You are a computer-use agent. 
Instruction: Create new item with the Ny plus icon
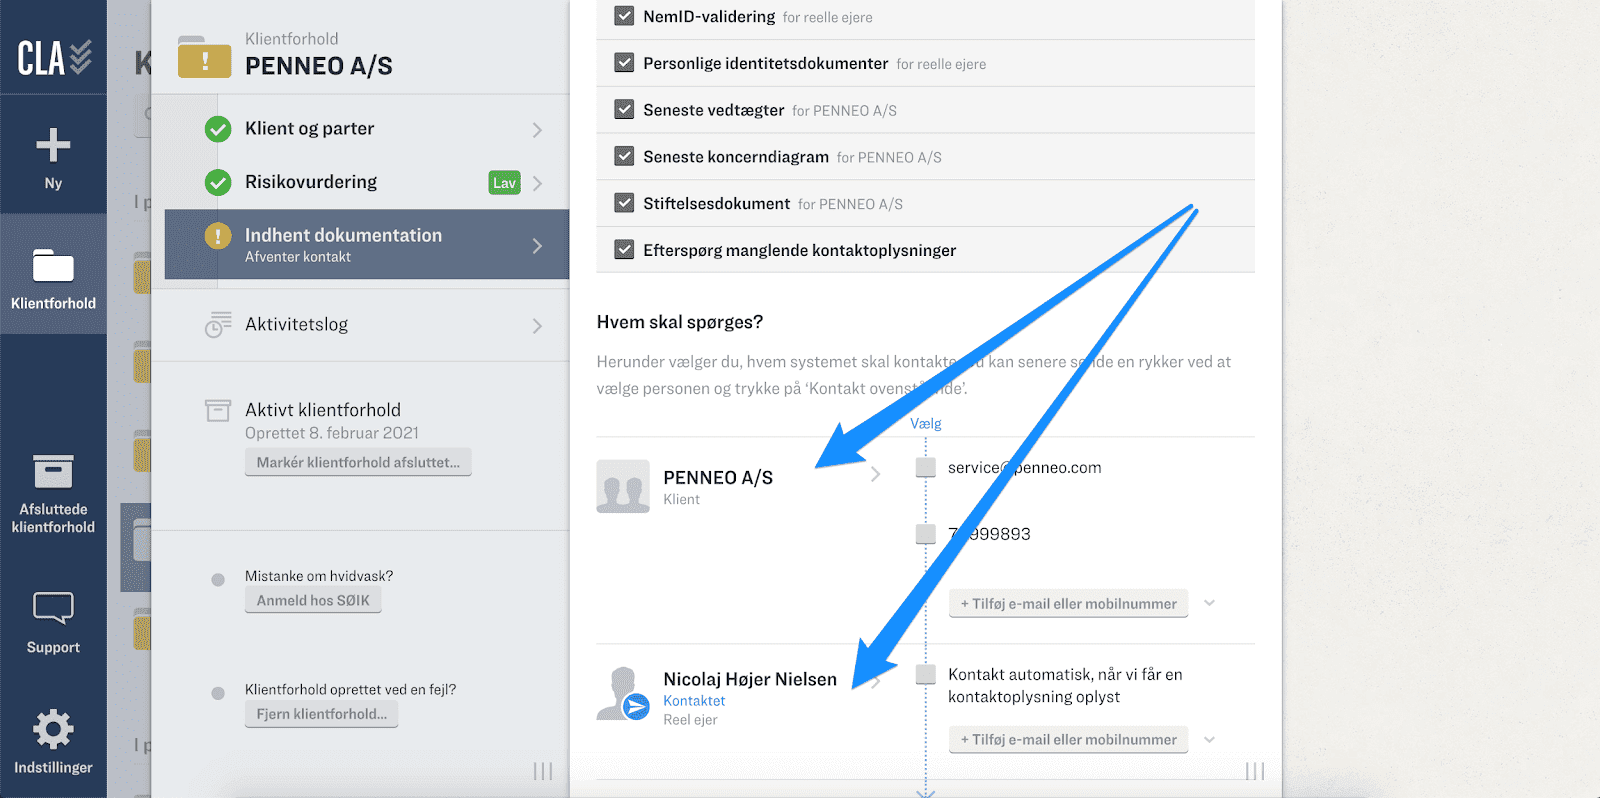pos(53,145)
